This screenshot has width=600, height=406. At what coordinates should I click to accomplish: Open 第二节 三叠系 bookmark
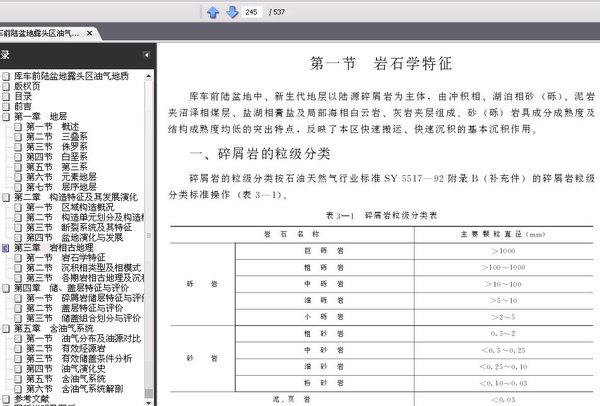pyautogui.click(x=57, y=137)
